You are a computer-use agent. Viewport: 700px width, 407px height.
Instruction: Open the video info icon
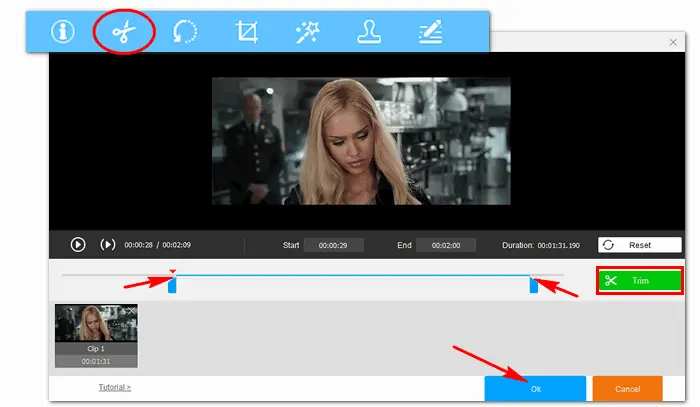coord(62,32)
